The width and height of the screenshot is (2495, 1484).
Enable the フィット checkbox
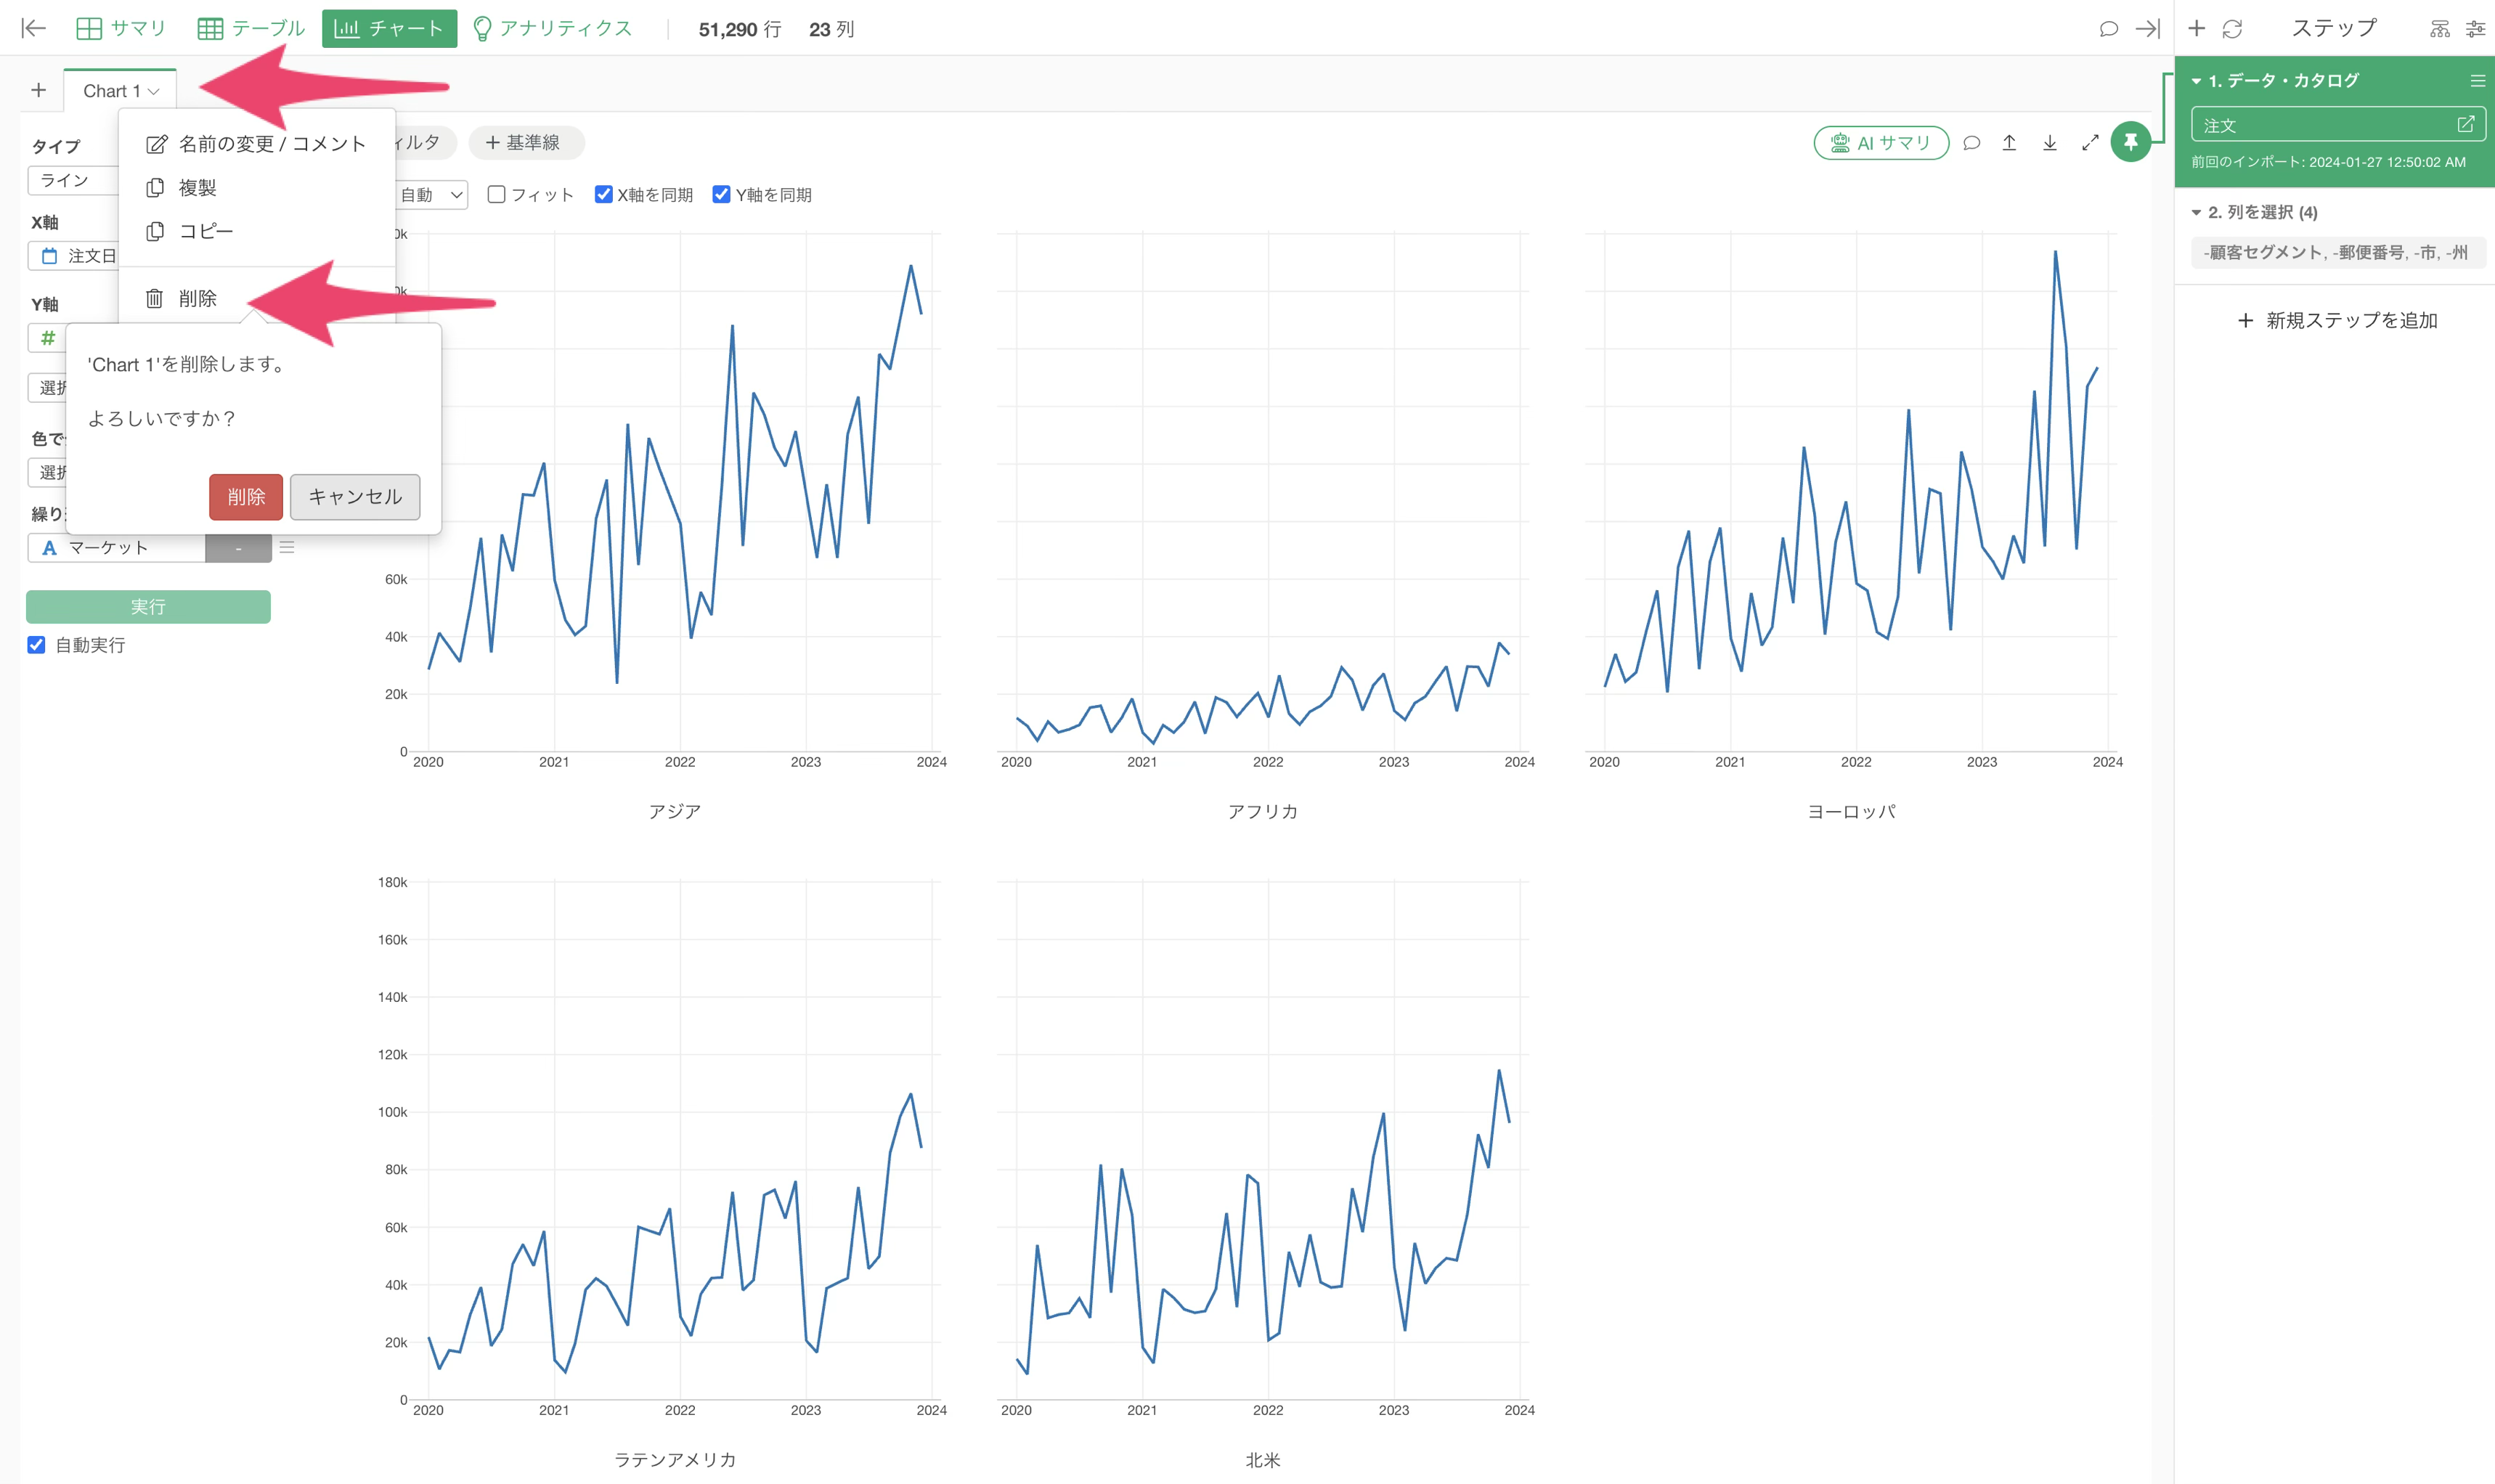pyautogui.click(x=496, y=194)
